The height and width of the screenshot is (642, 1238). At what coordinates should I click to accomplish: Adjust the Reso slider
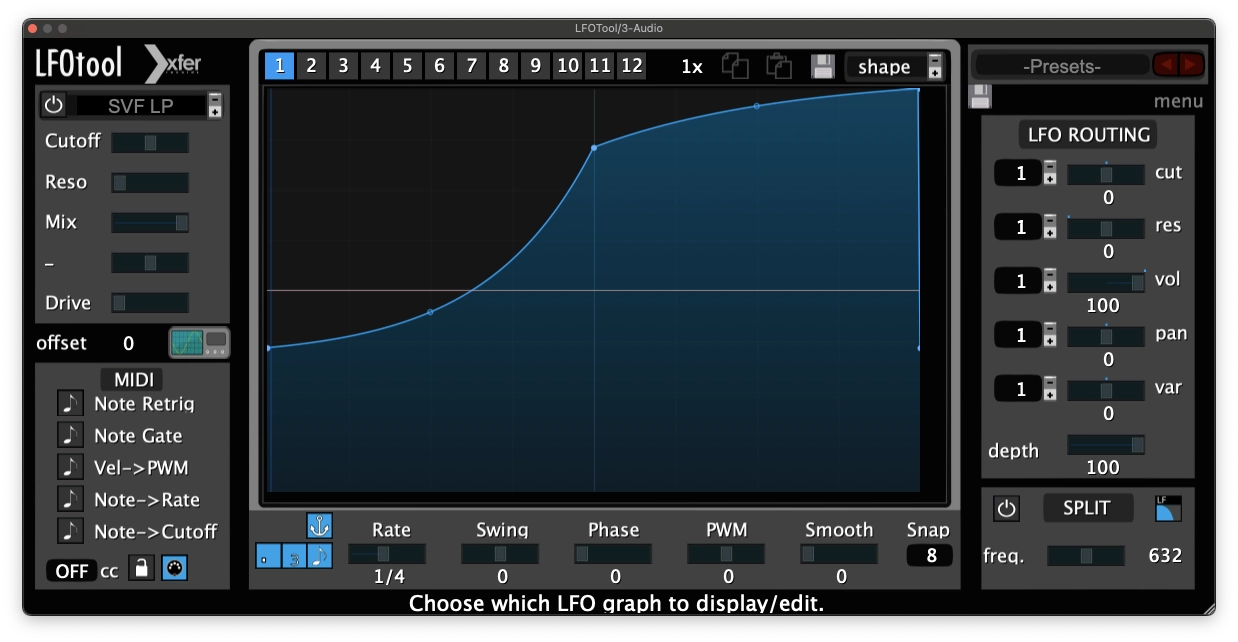(x=150, y=183)
